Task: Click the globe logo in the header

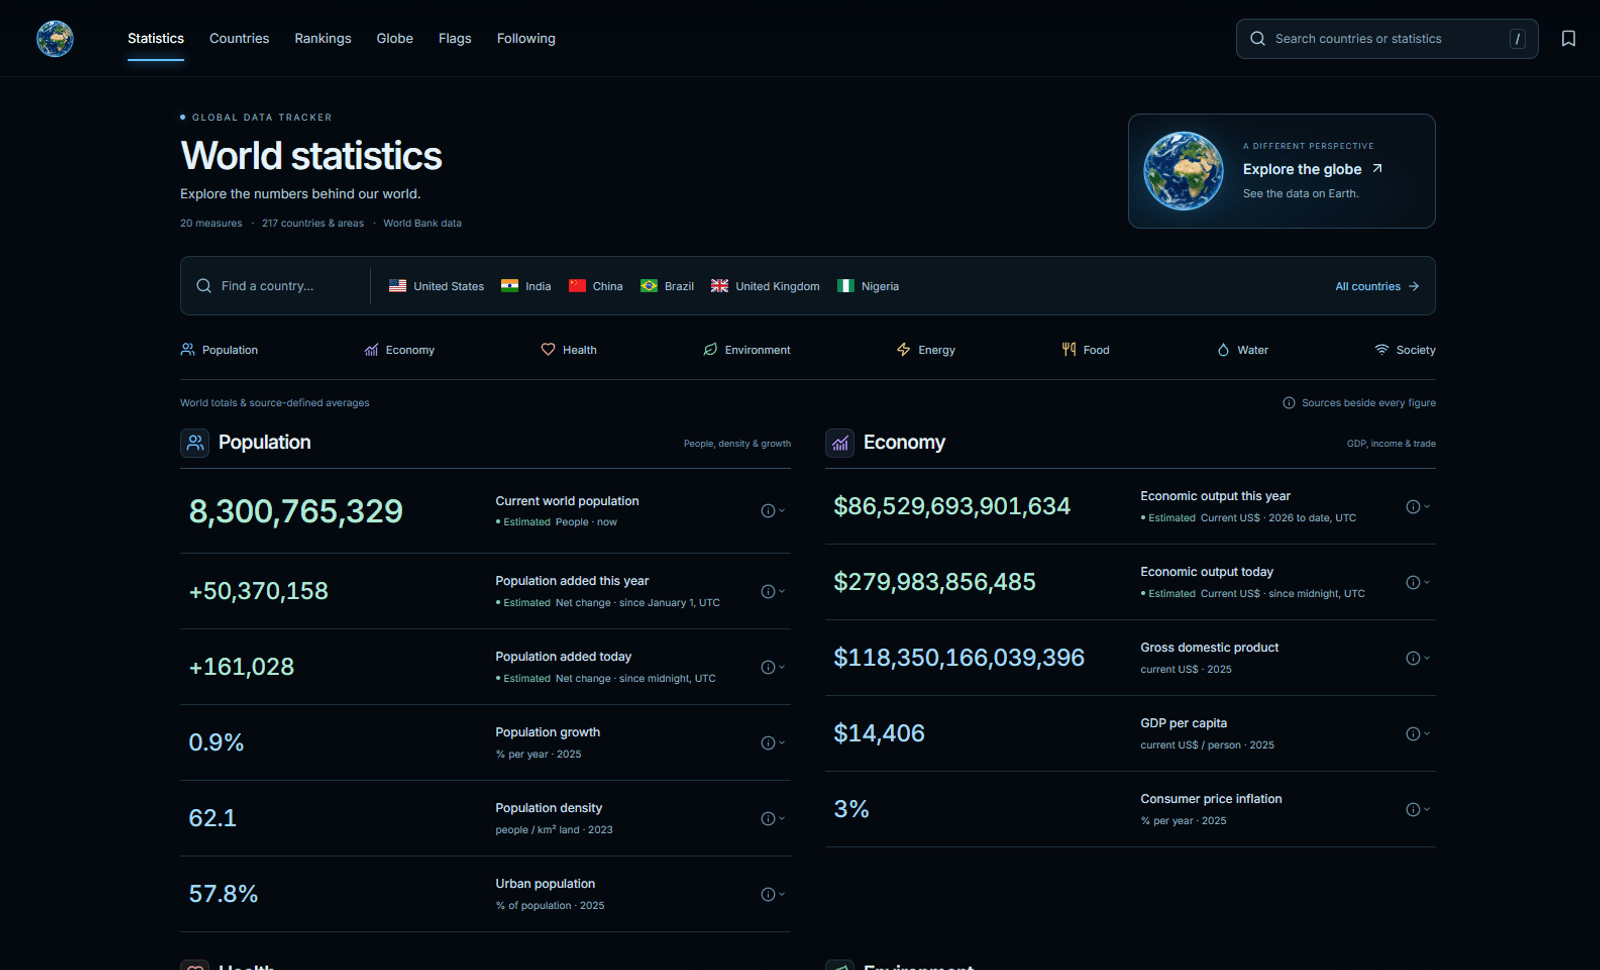Action: point(55,39)
